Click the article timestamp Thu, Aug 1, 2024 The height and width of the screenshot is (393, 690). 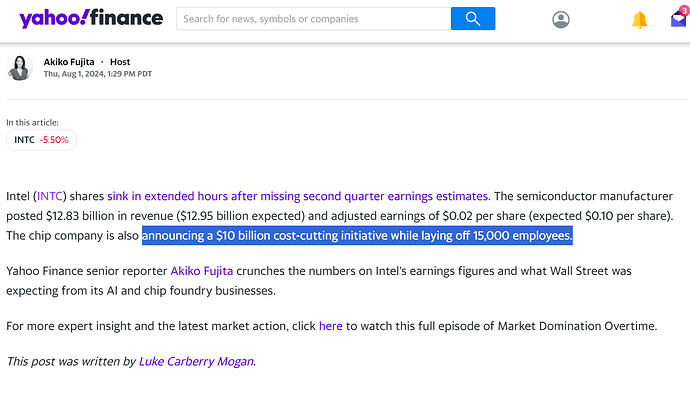coord(98,74)
